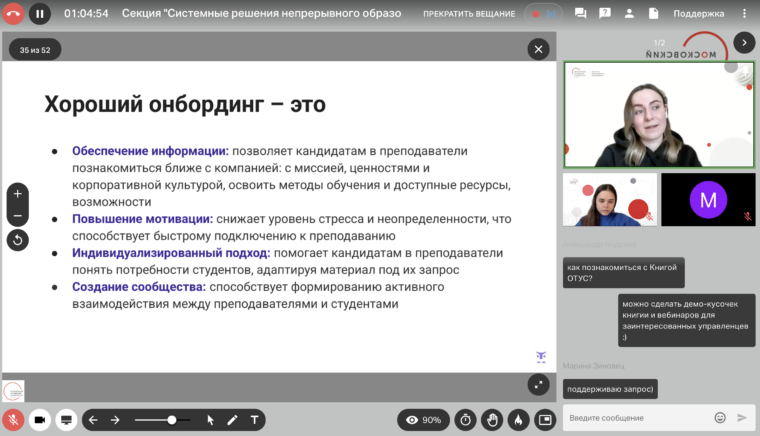Image resolution: width=760 pixels, height=436 pixels.
Task: Open the chat panel icon
Action: 581,14
